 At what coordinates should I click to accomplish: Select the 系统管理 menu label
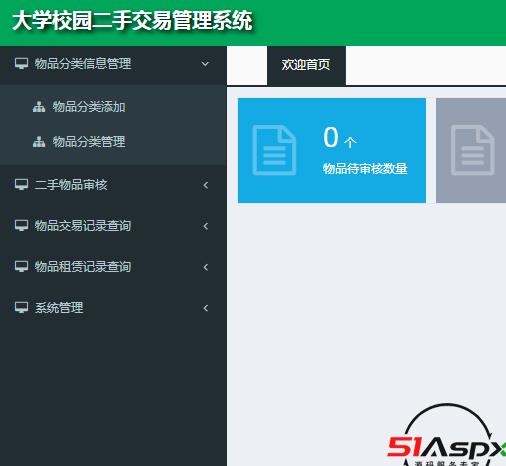click(x=59, y=308)
